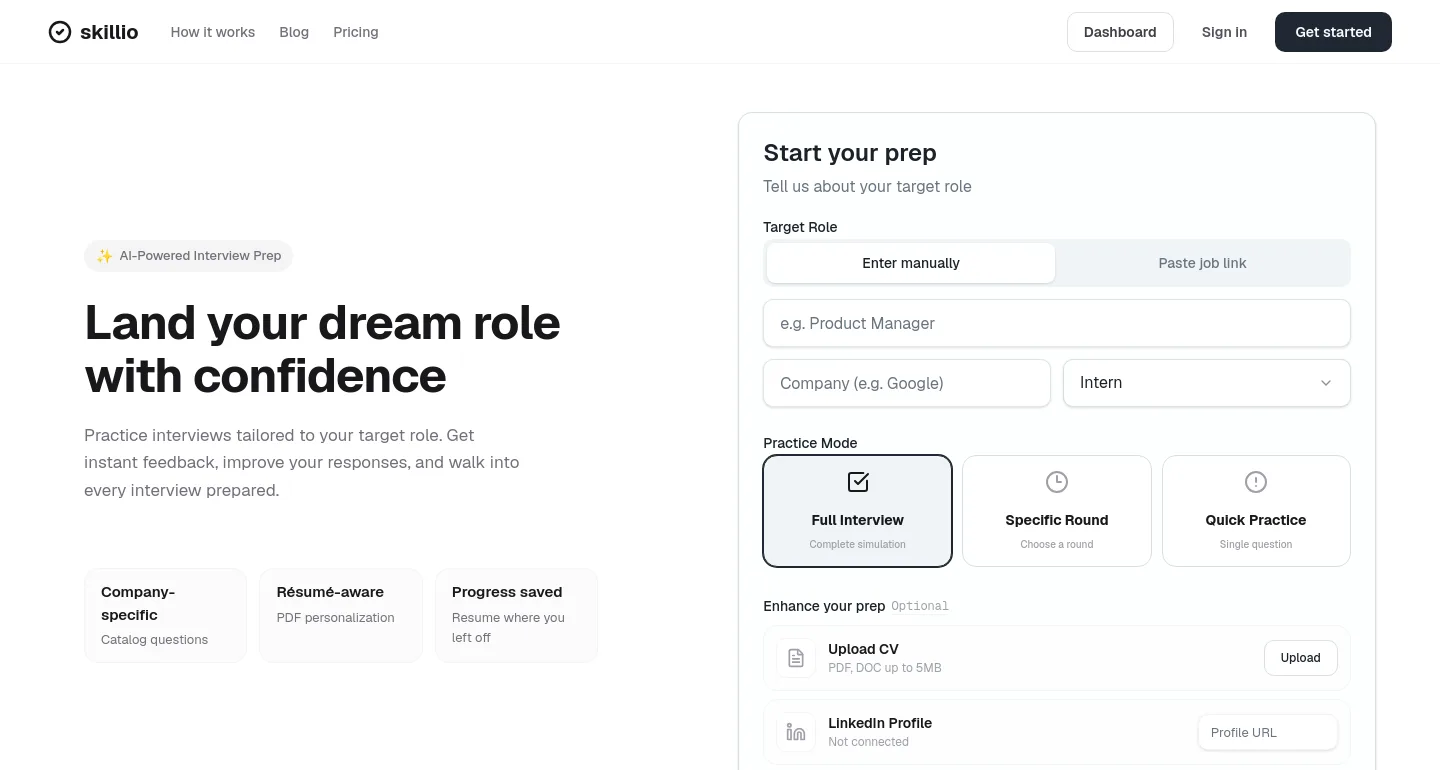Switch to Paste job link tab
1440x770 pixels.
1203,263
